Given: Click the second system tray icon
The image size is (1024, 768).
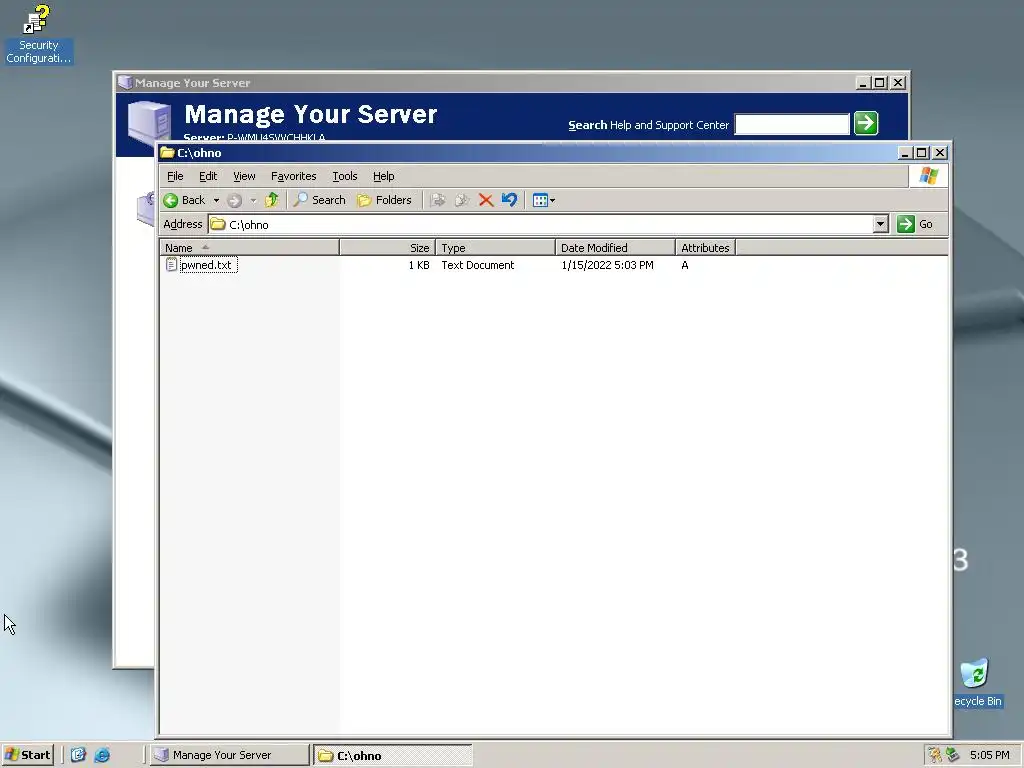Looking at the screenshot, I should pos(953,755).
